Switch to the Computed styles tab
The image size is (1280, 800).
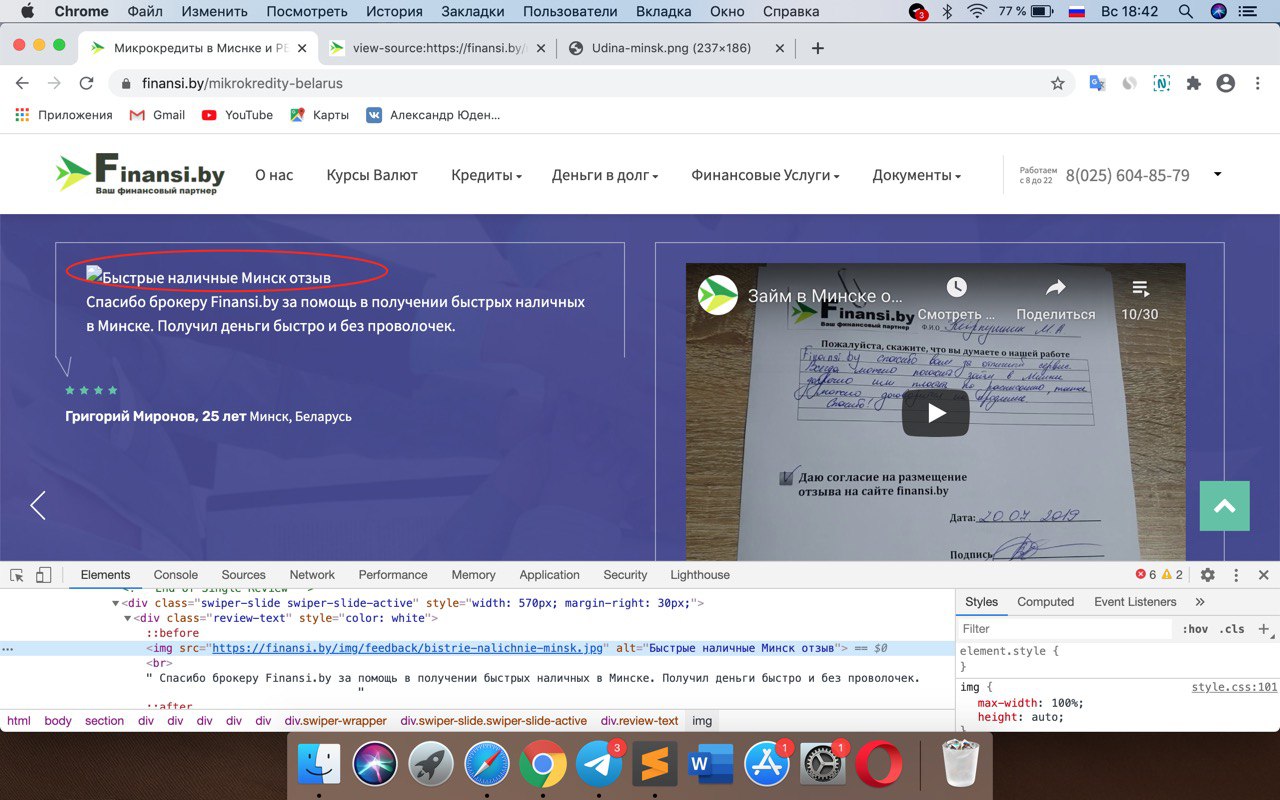pyautogui.click(x=1046, y=602)
